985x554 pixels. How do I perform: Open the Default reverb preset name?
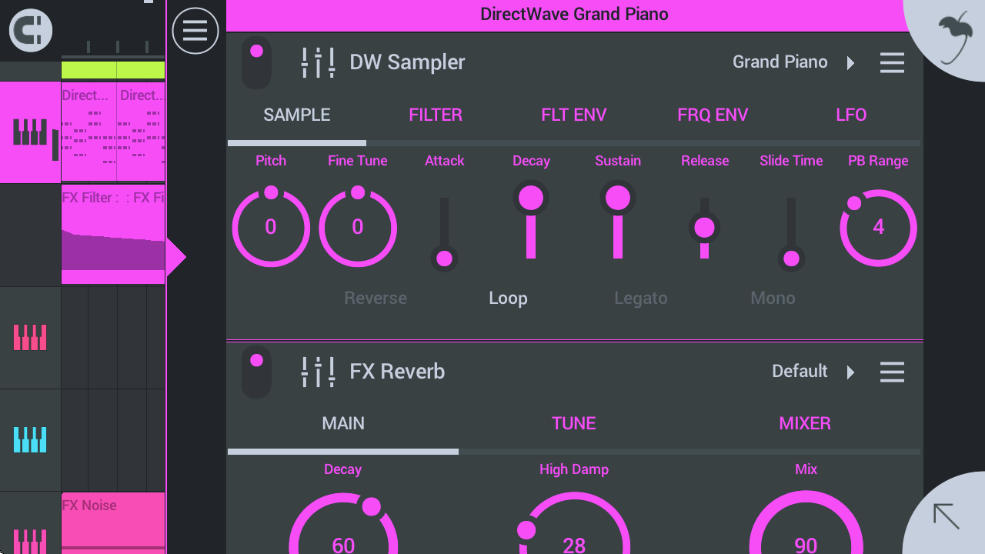coord(799,371)
